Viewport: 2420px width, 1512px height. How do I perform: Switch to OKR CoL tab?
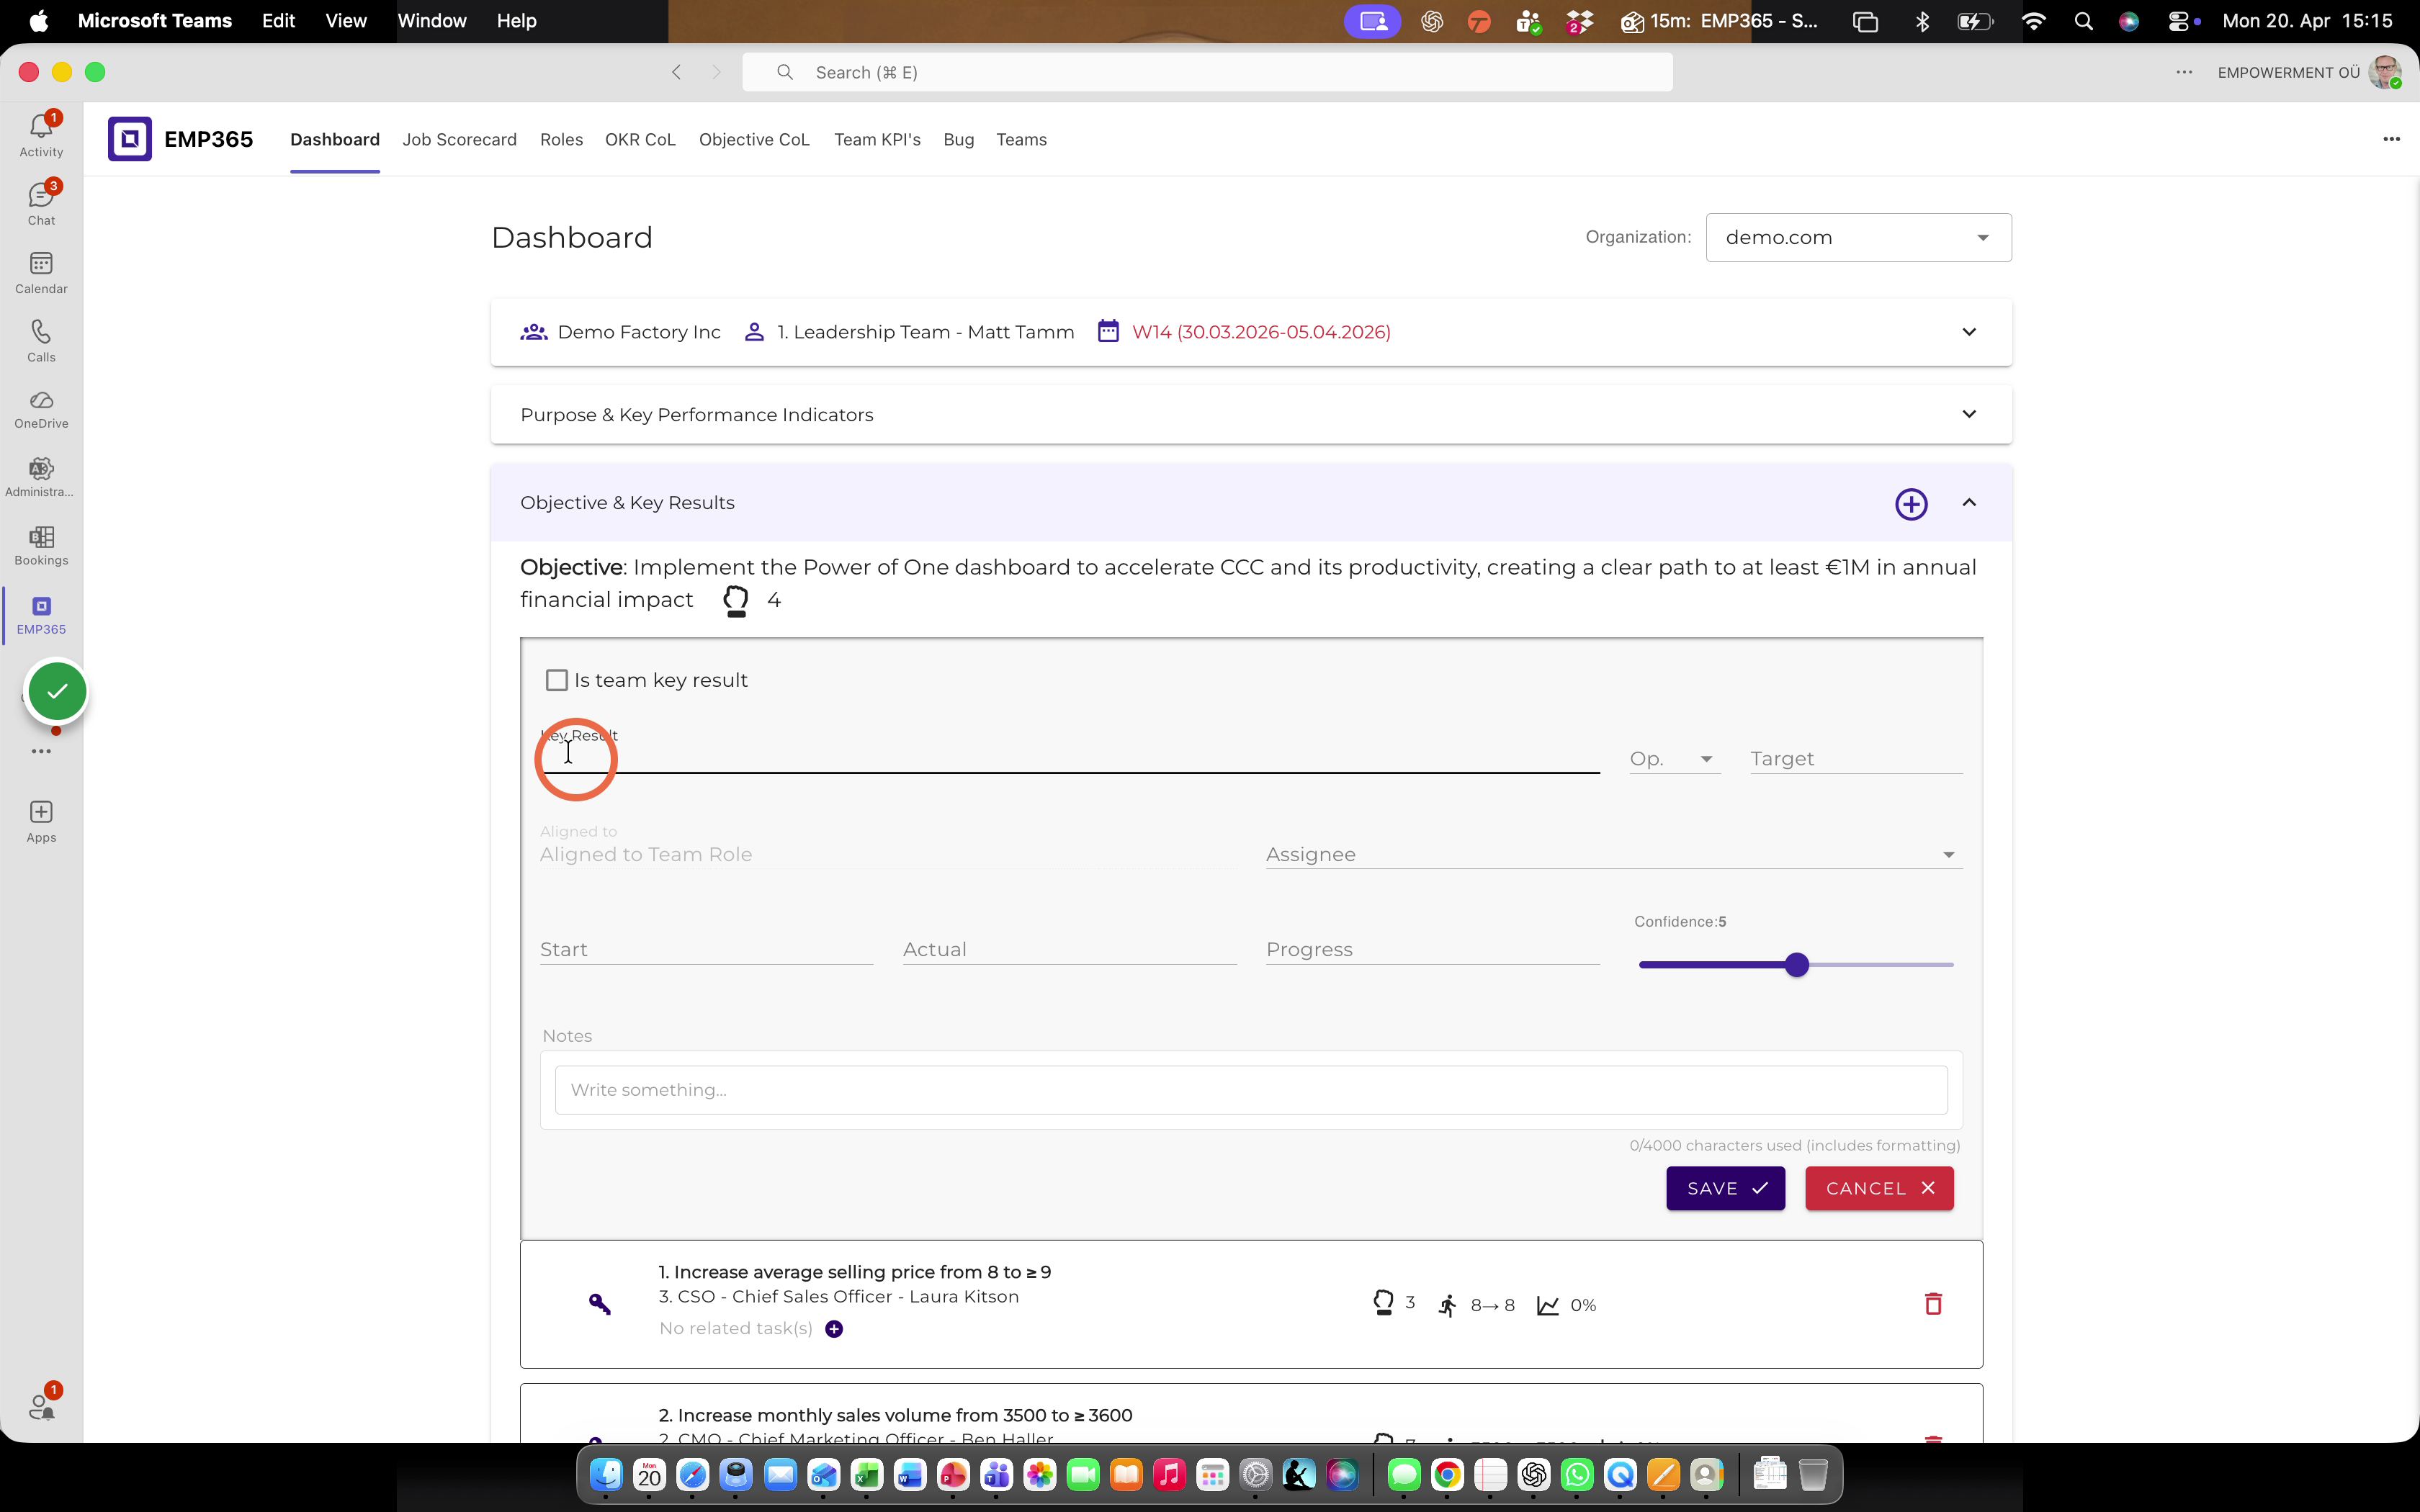(640, 140)
